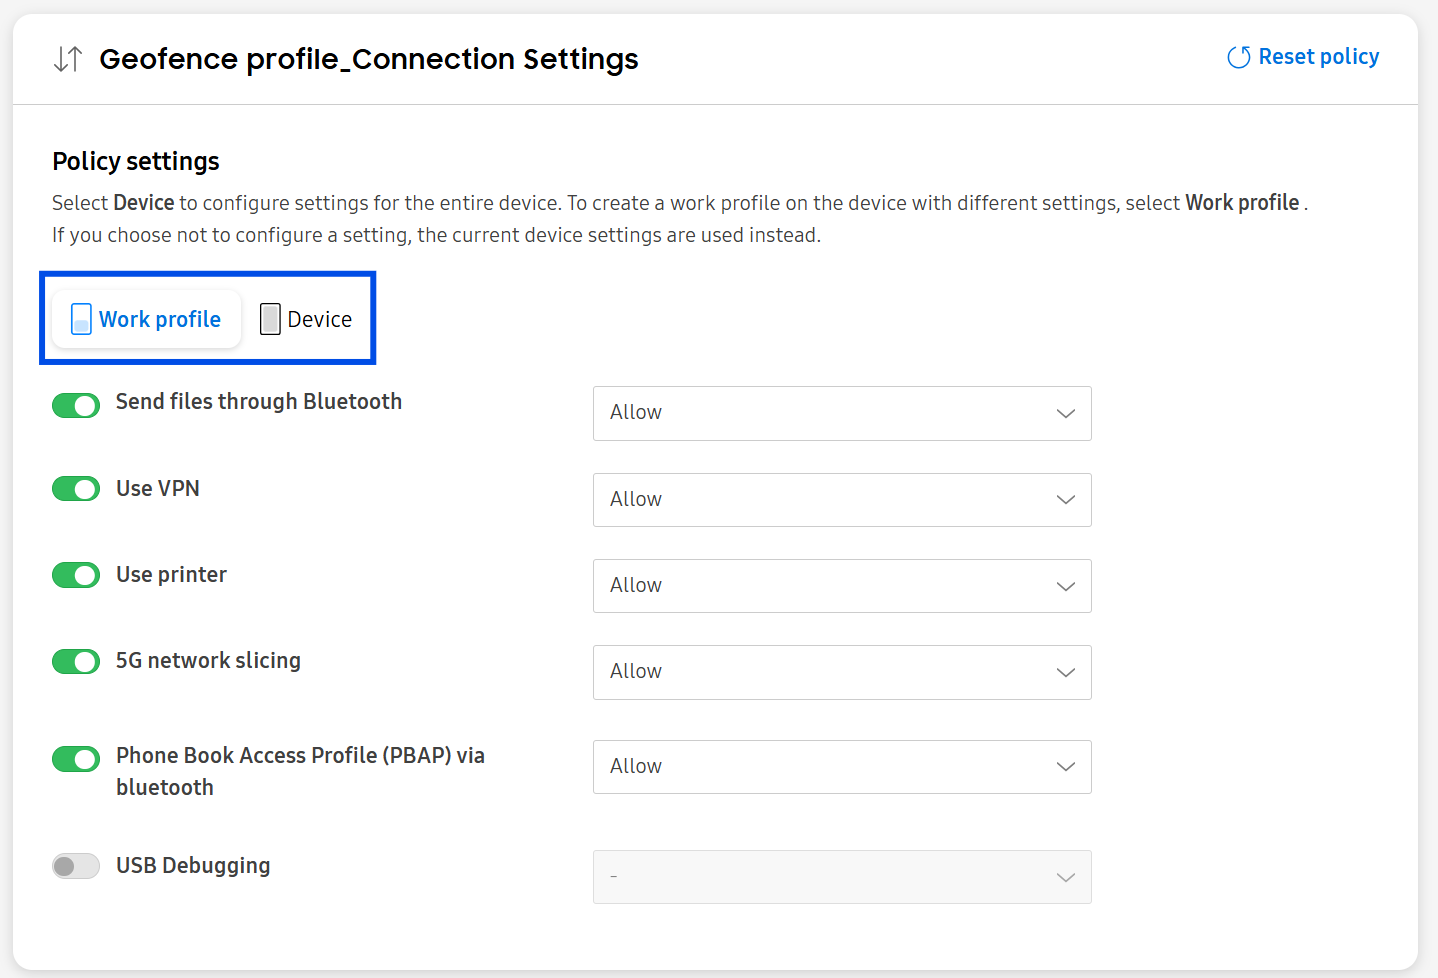Image resolution: width=1438 pixels, height=978 pixels.
Task: Switch to the Device tab
Action: coord(306,319)
